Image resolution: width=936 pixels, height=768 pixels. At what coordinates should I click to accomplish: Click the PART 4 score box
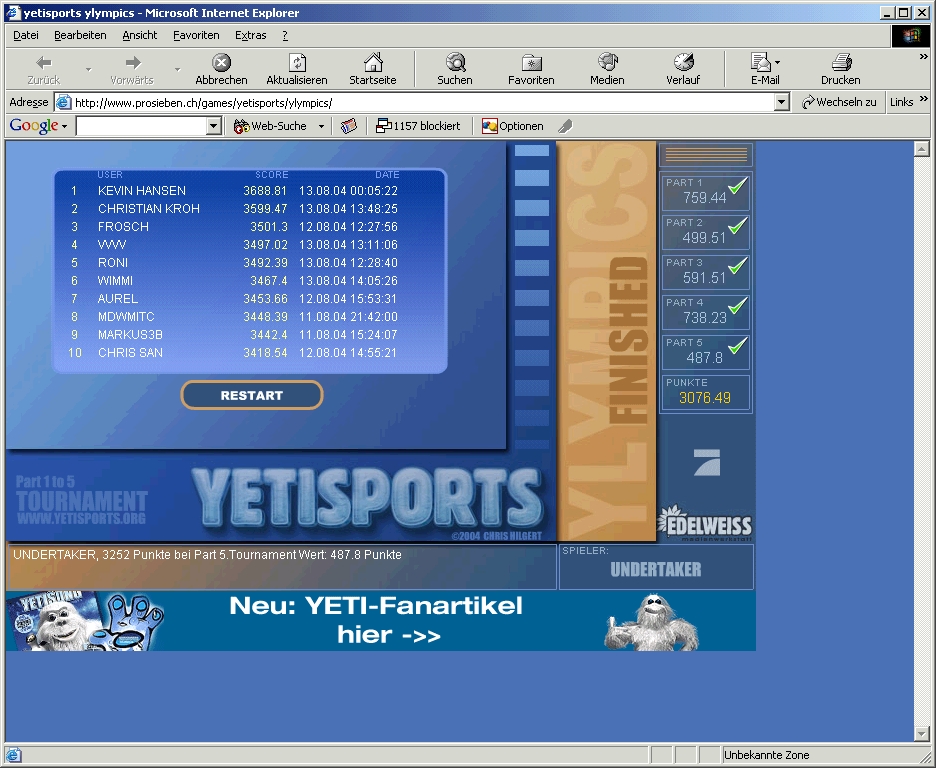706,311
